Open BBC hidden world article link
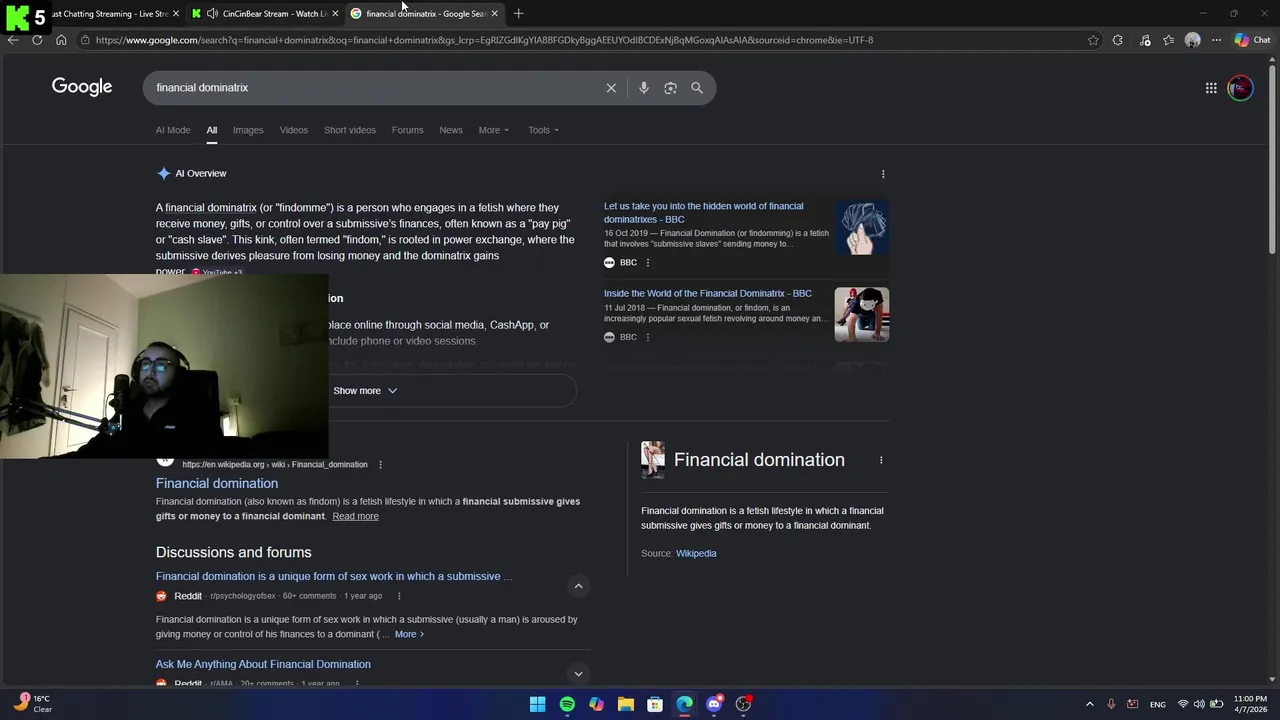 pos(703,212)
